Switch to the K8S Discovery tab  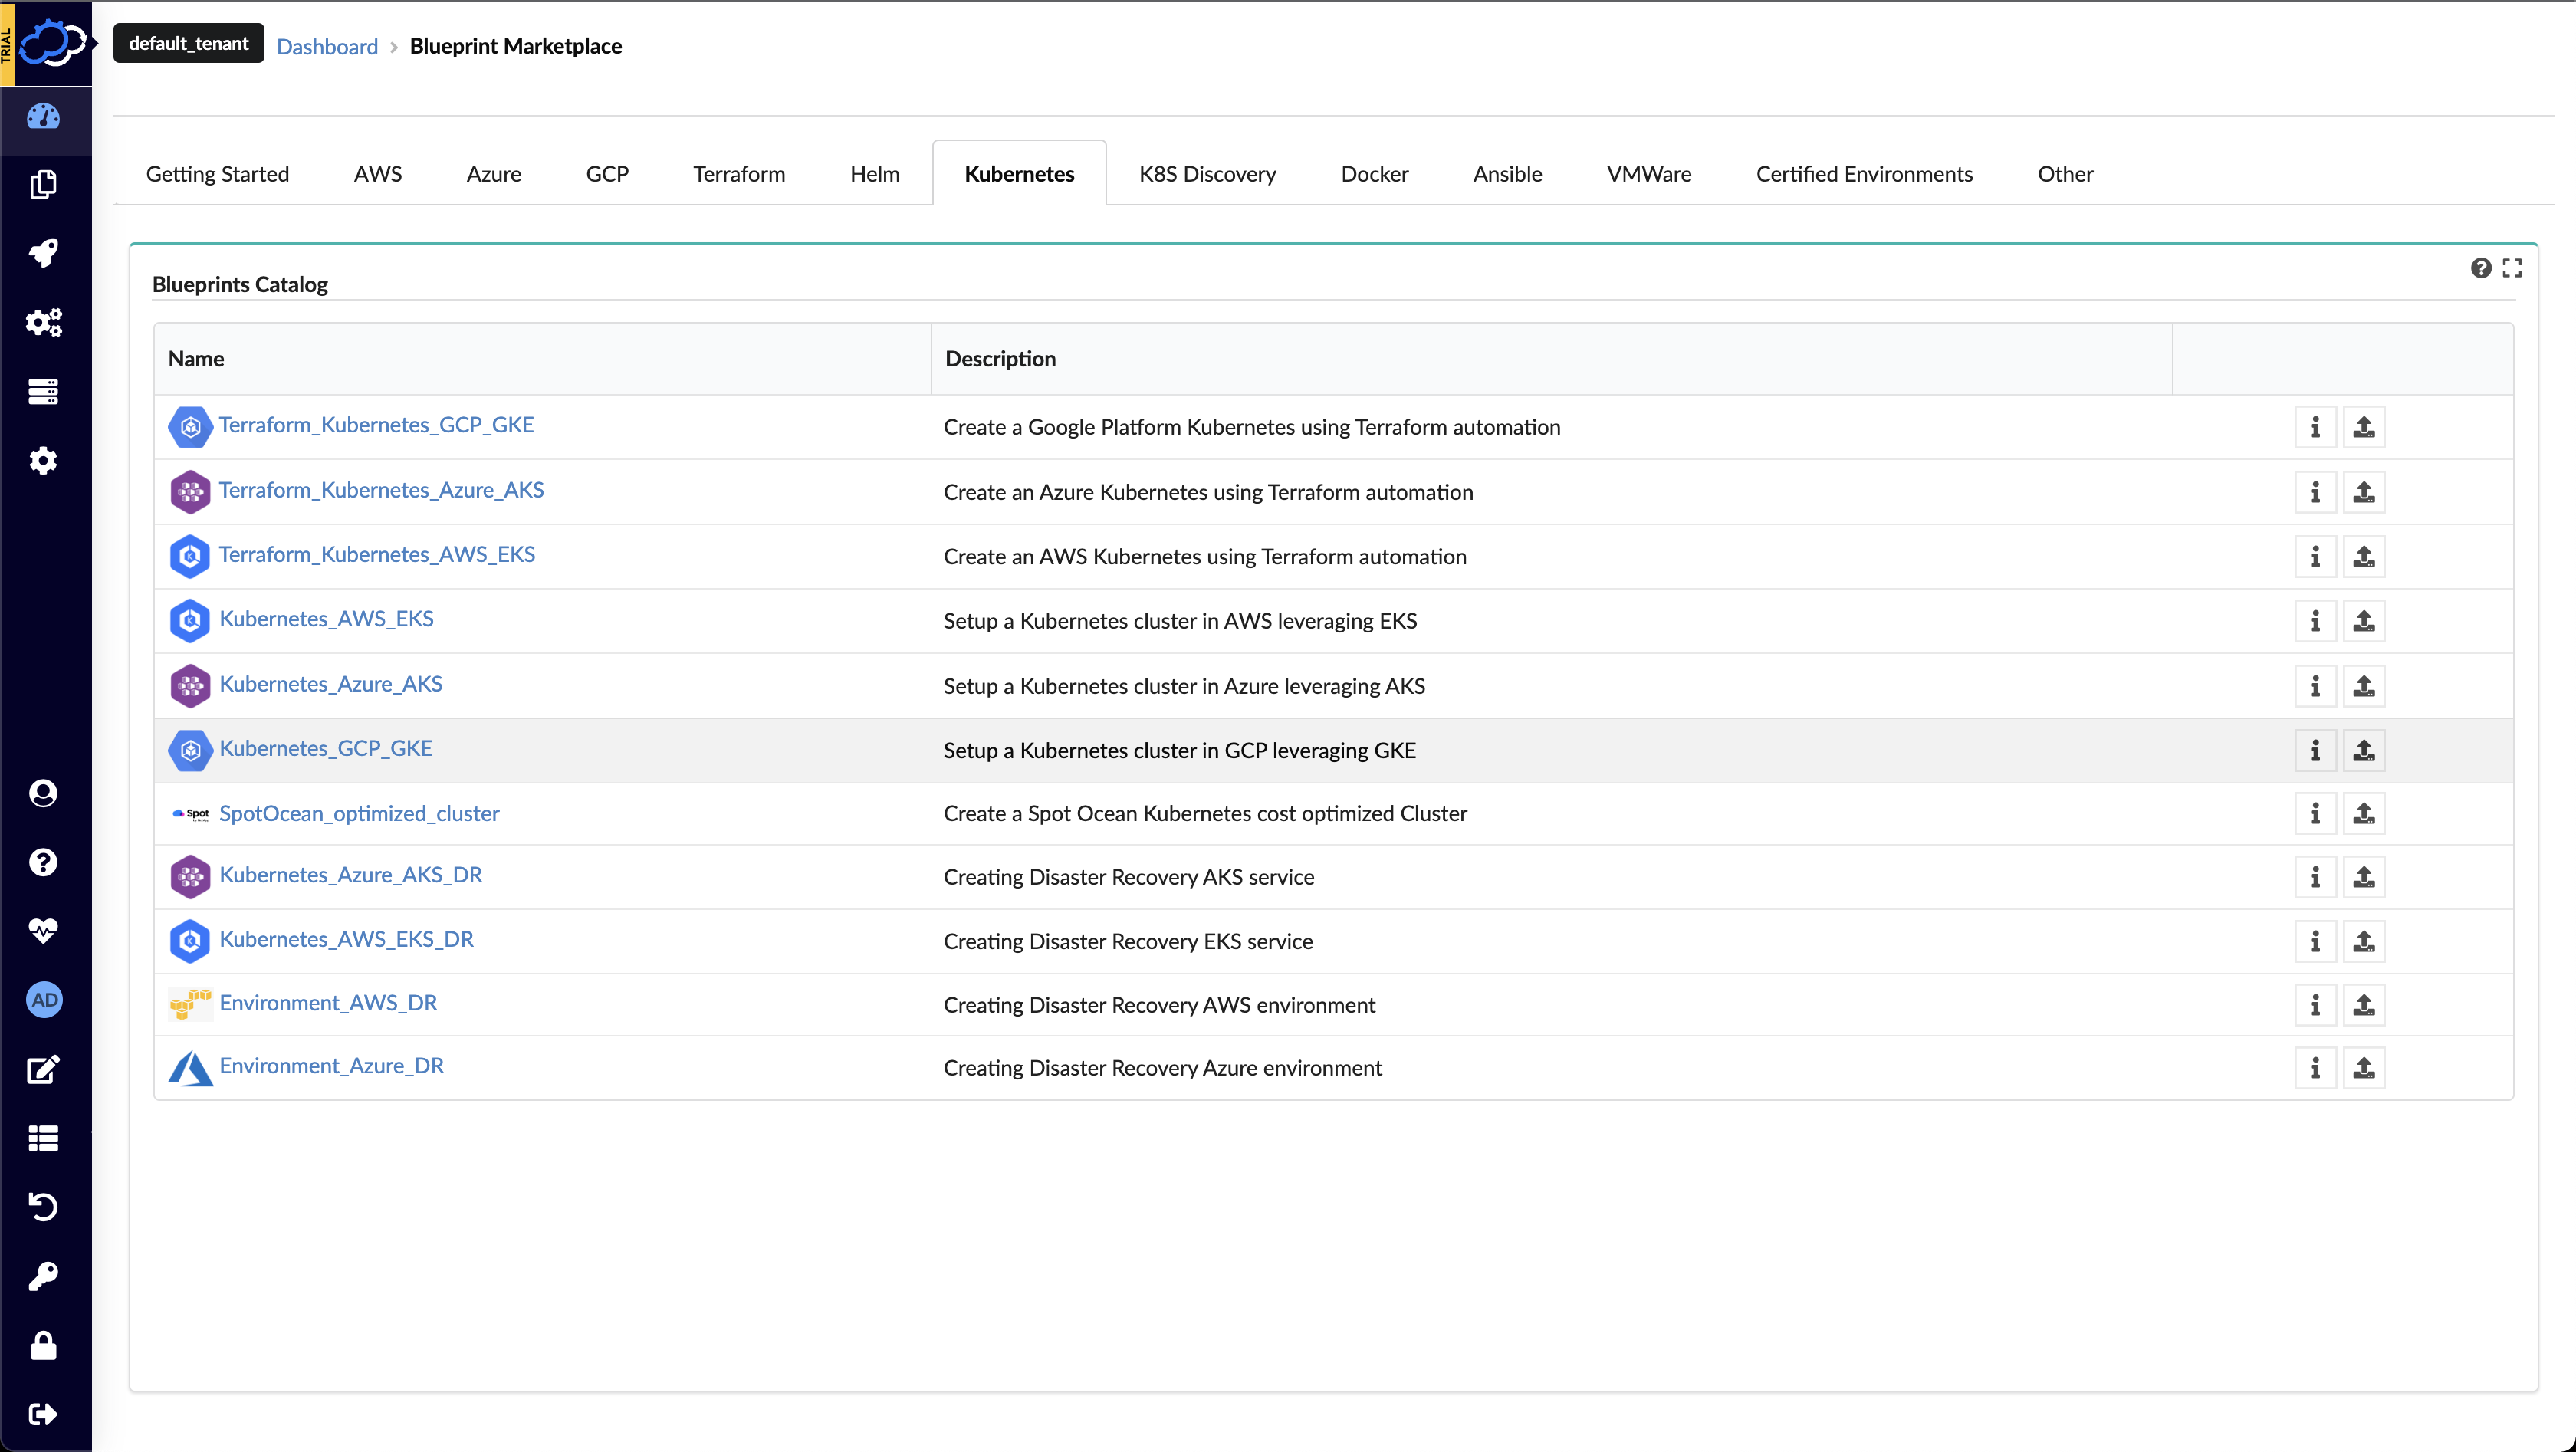point(1207,174)
